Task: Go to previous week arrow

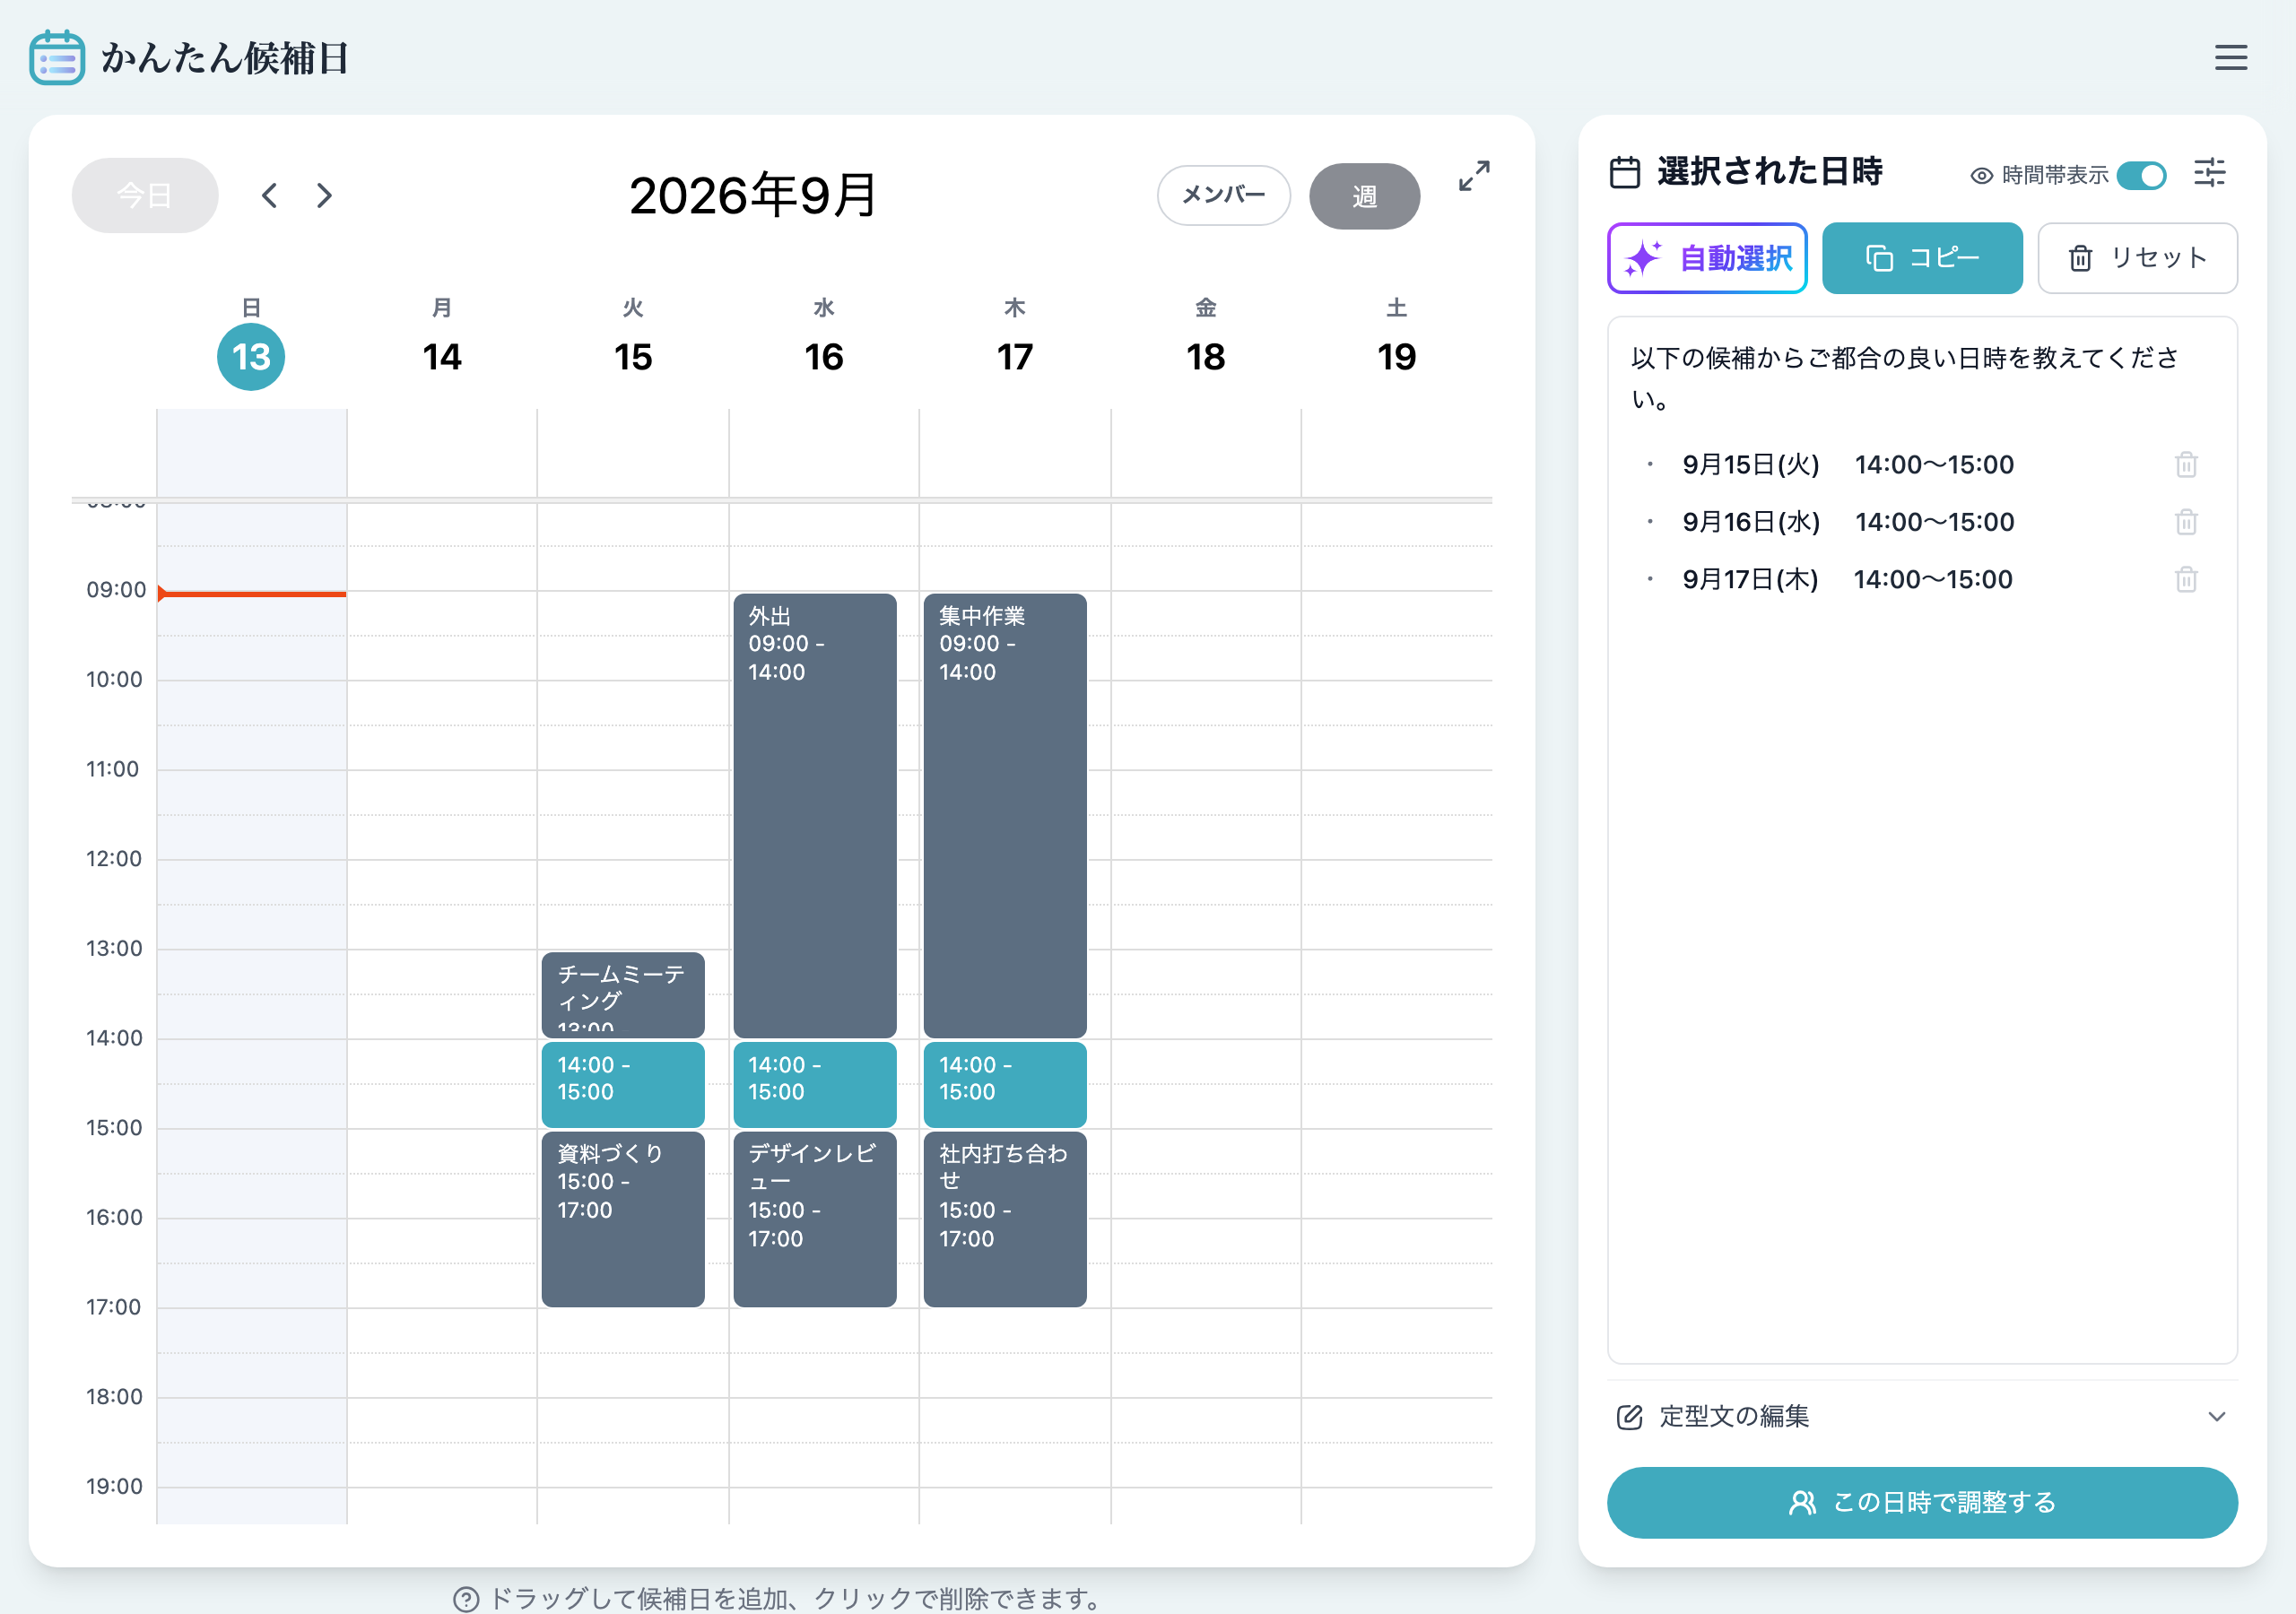Action: 269,195
